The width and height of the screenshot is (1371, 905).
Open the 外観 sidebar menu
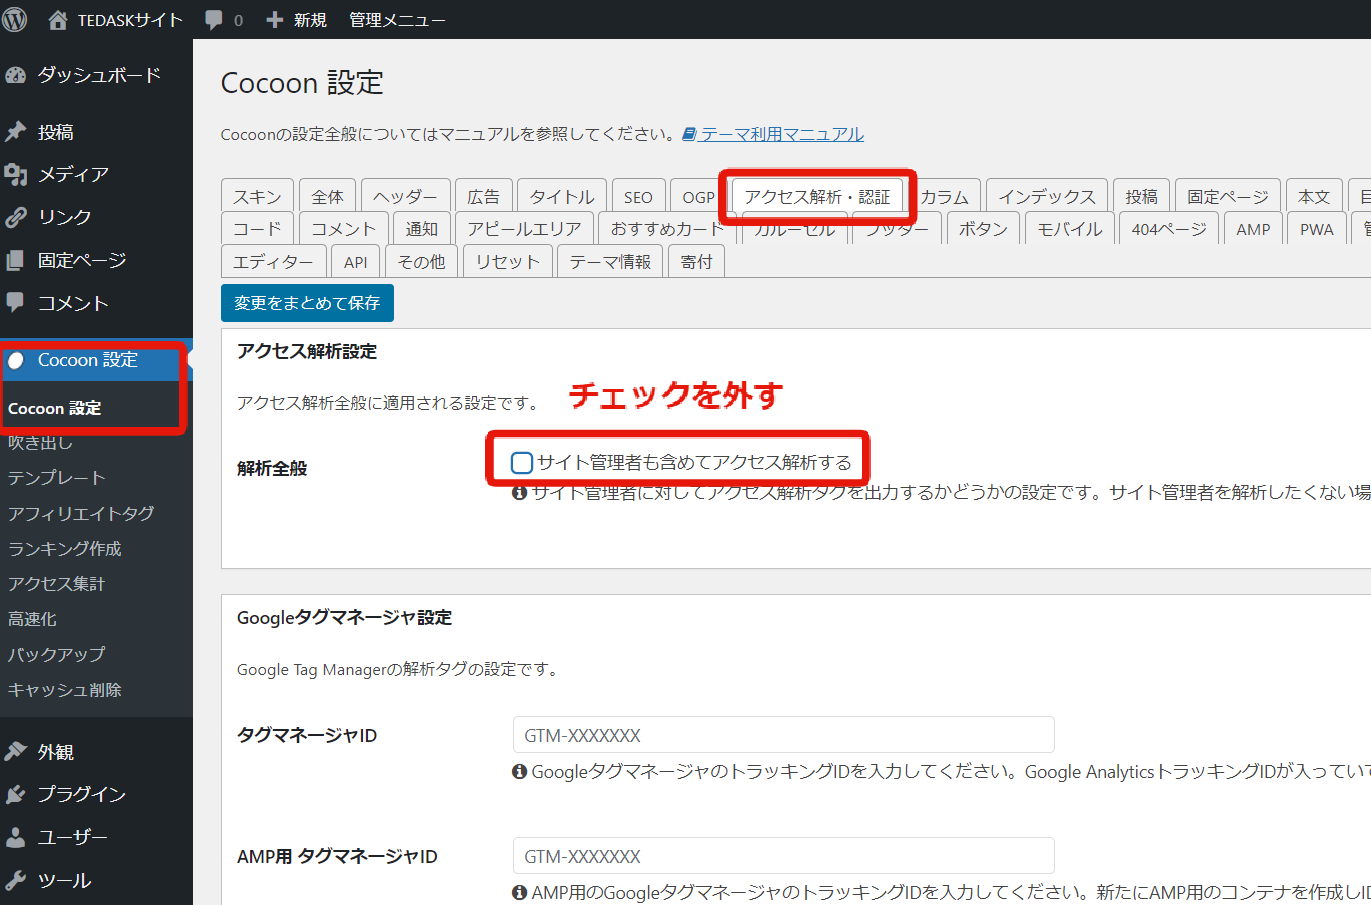click(x=56, y=752)
